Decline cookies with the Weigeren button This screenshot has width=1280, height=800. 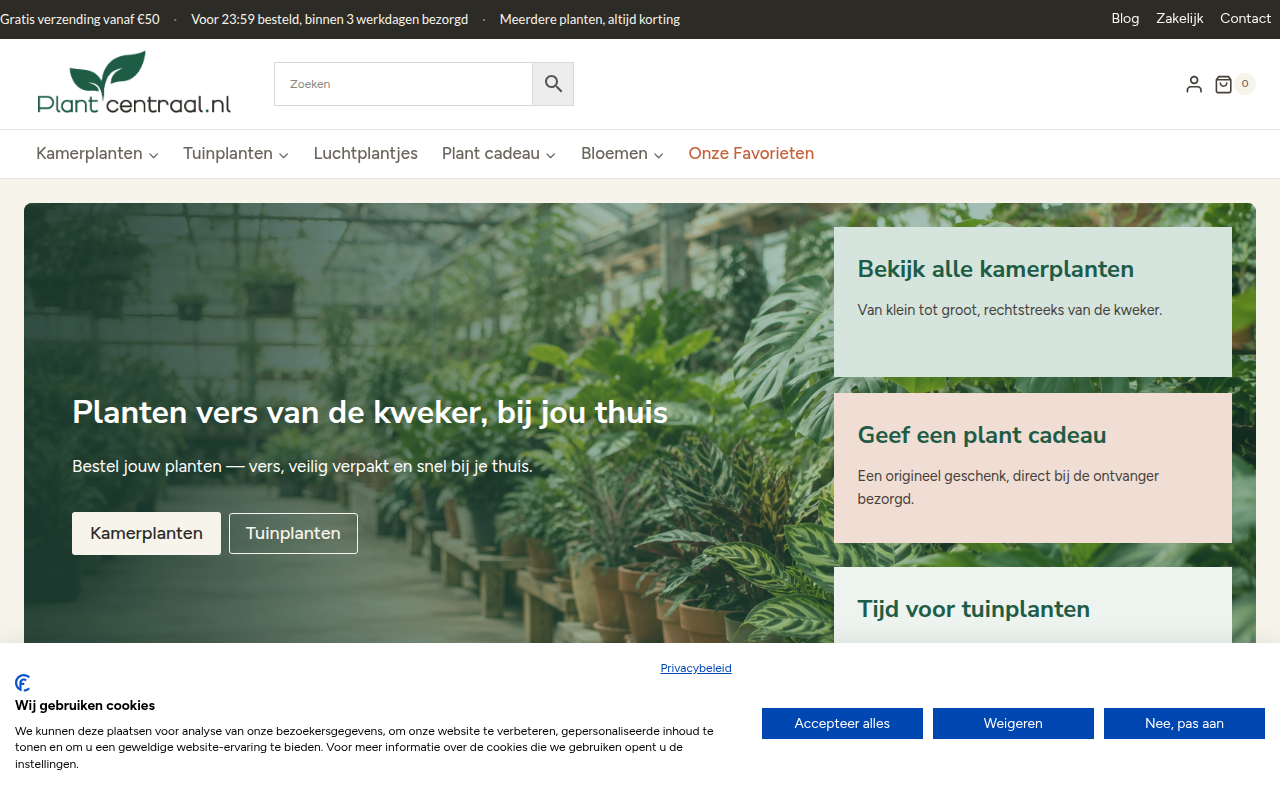click(x=1013, y=723)
